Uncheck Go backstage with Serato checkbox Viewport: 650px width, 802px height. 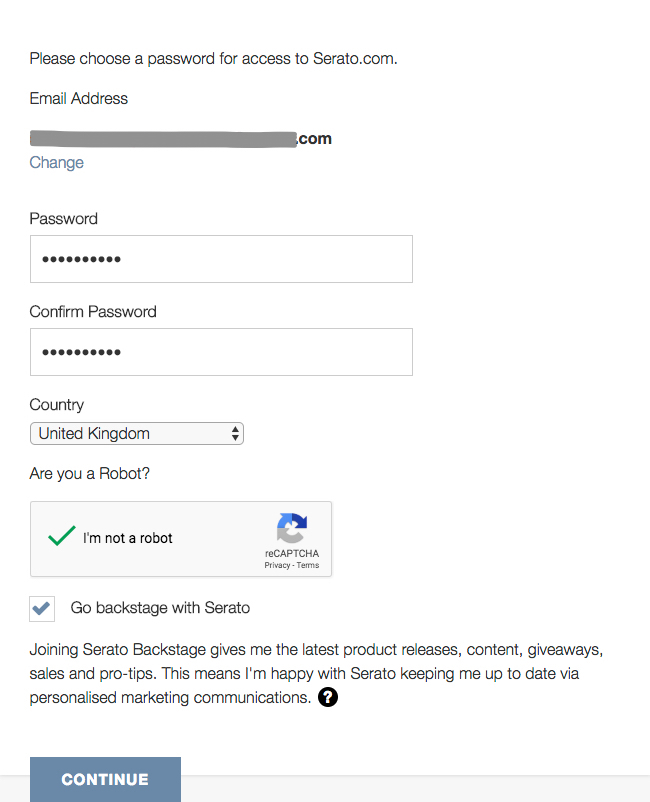(x=42, y=608)
